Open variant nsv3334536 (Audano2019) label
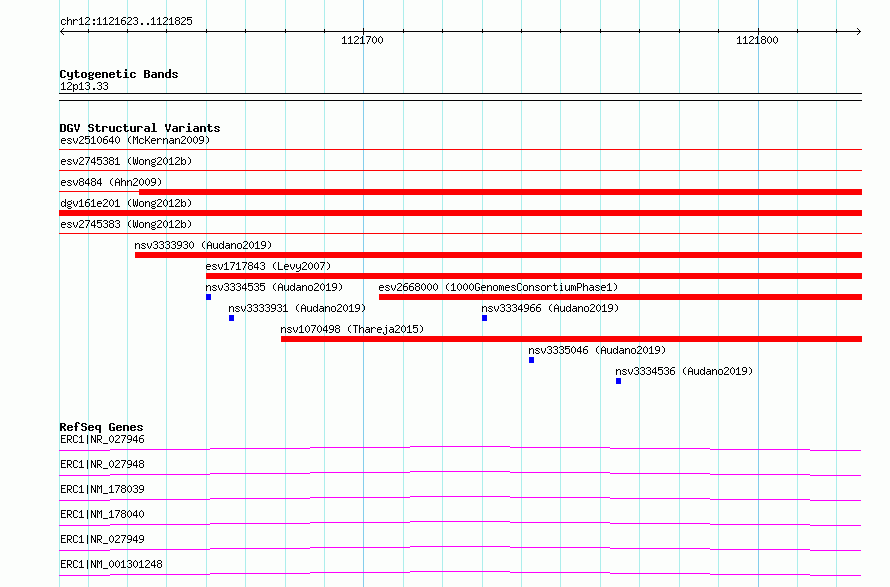Screen dimensions: 890x587 point(684,371)
